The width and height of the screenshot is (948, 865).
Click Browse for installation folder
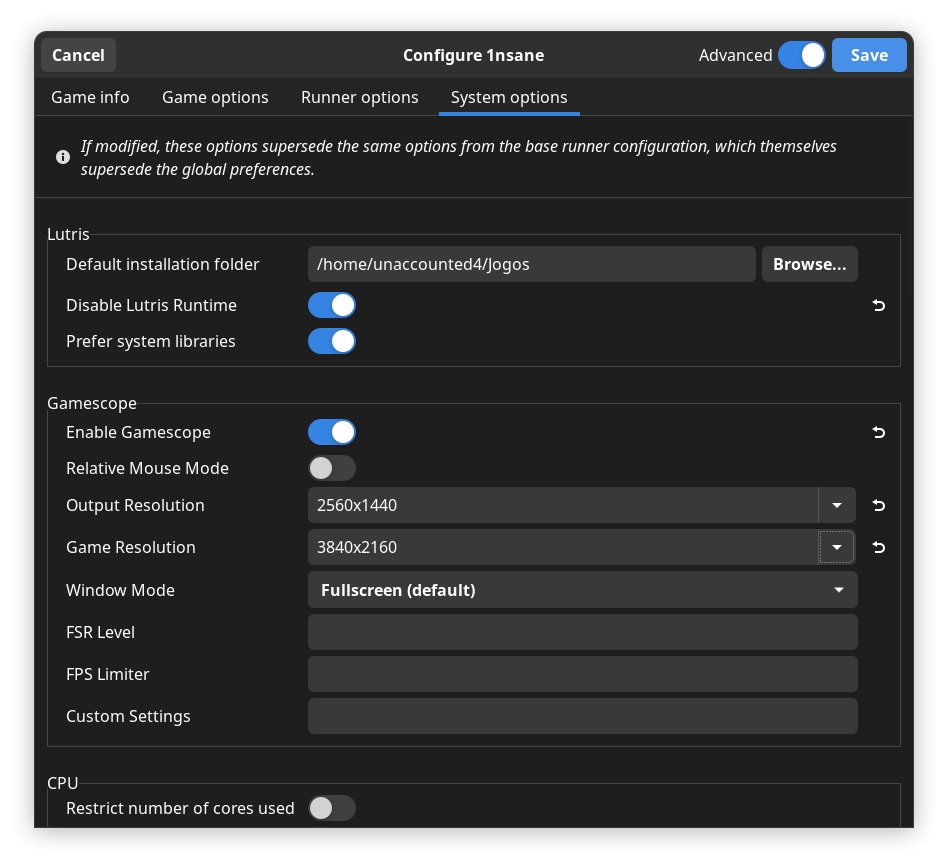[810, 264]
